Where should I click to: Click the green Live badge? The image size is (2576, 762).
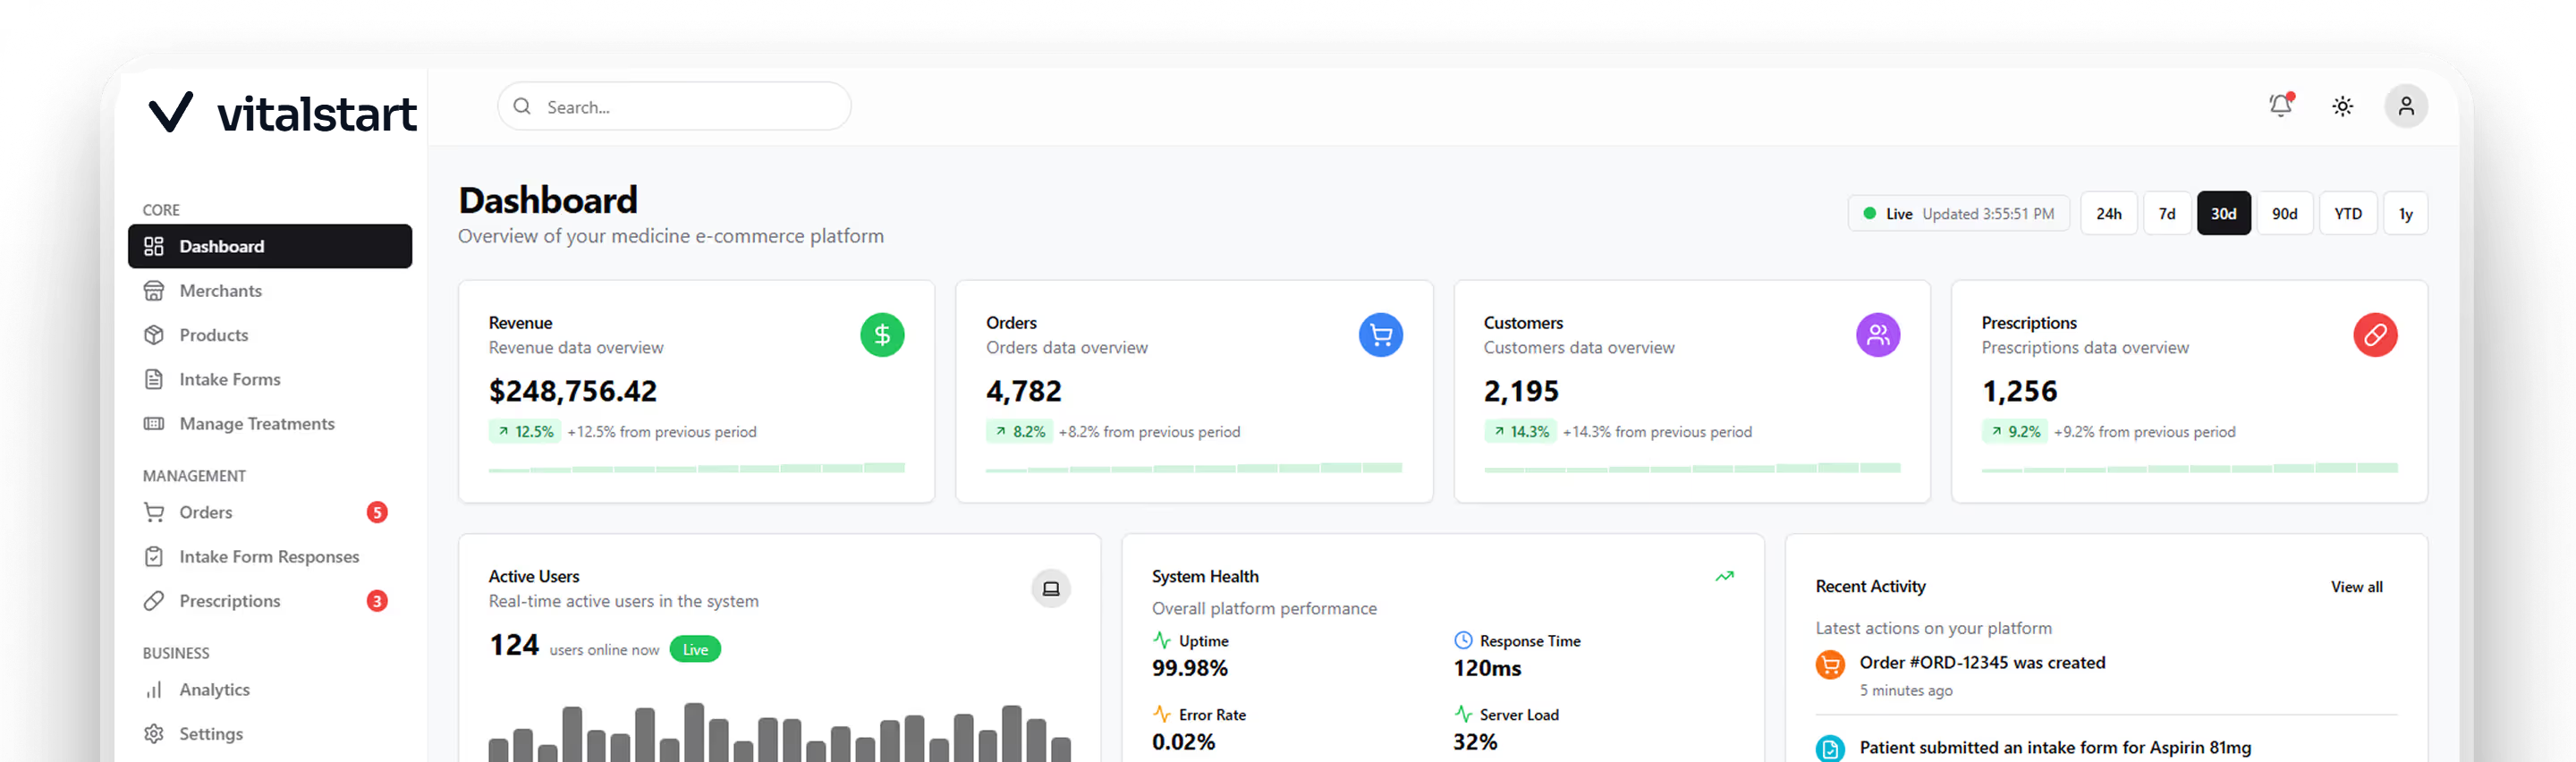click(x=695, y=650)
